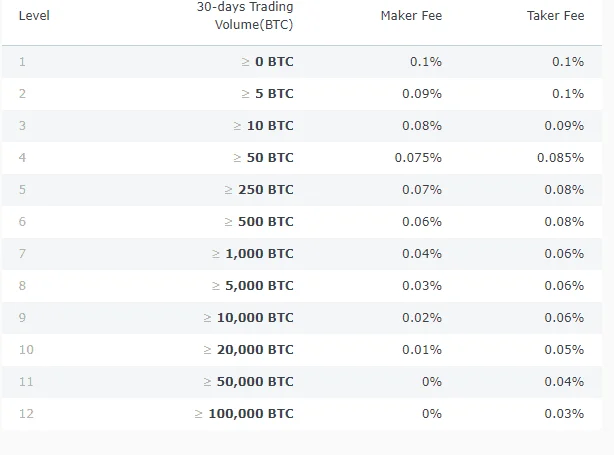The width and height of the screenshot is (614, 455).
Task: Click the ≥ 5 BTC volume cell
Action: [267, 94]
